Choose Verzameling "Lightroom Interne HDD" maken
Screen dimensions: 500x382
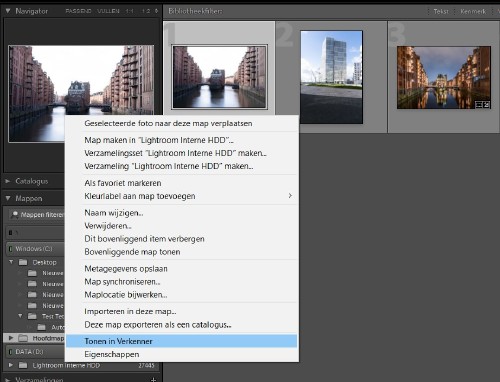pyautogui.click(x=182, y=166)
